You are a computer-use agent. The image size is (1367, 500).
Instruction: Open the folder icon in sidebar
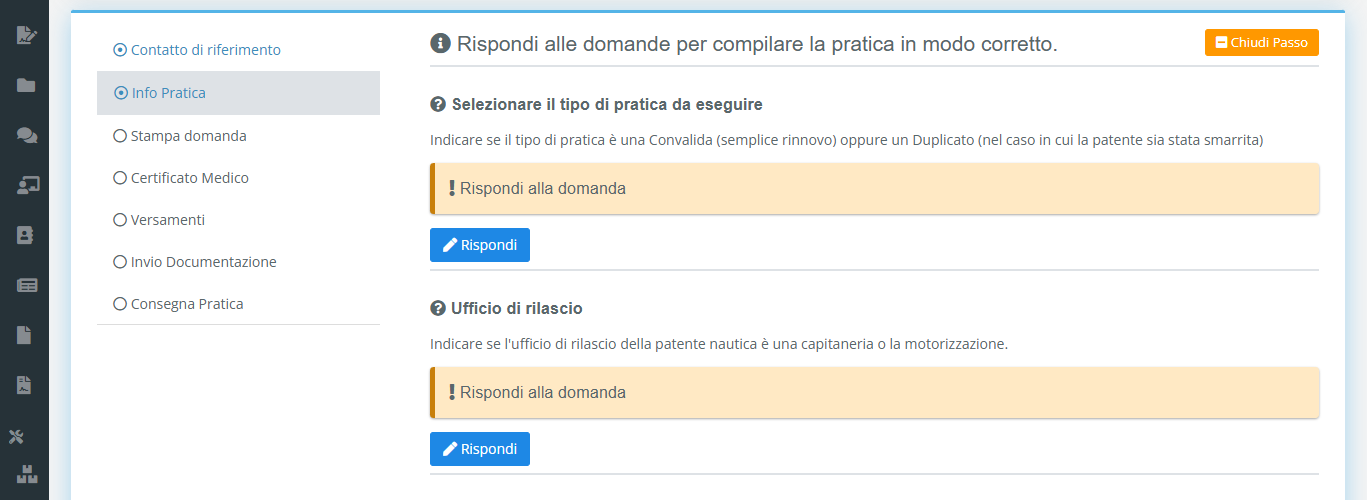pos(26,85)
